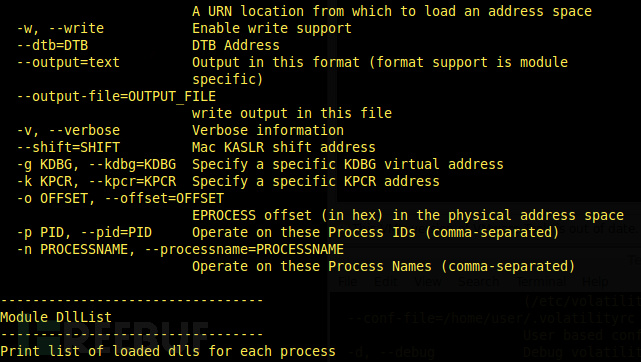
Task: Click the '--shift=SHIFT' option
Action: pos(68,147)
